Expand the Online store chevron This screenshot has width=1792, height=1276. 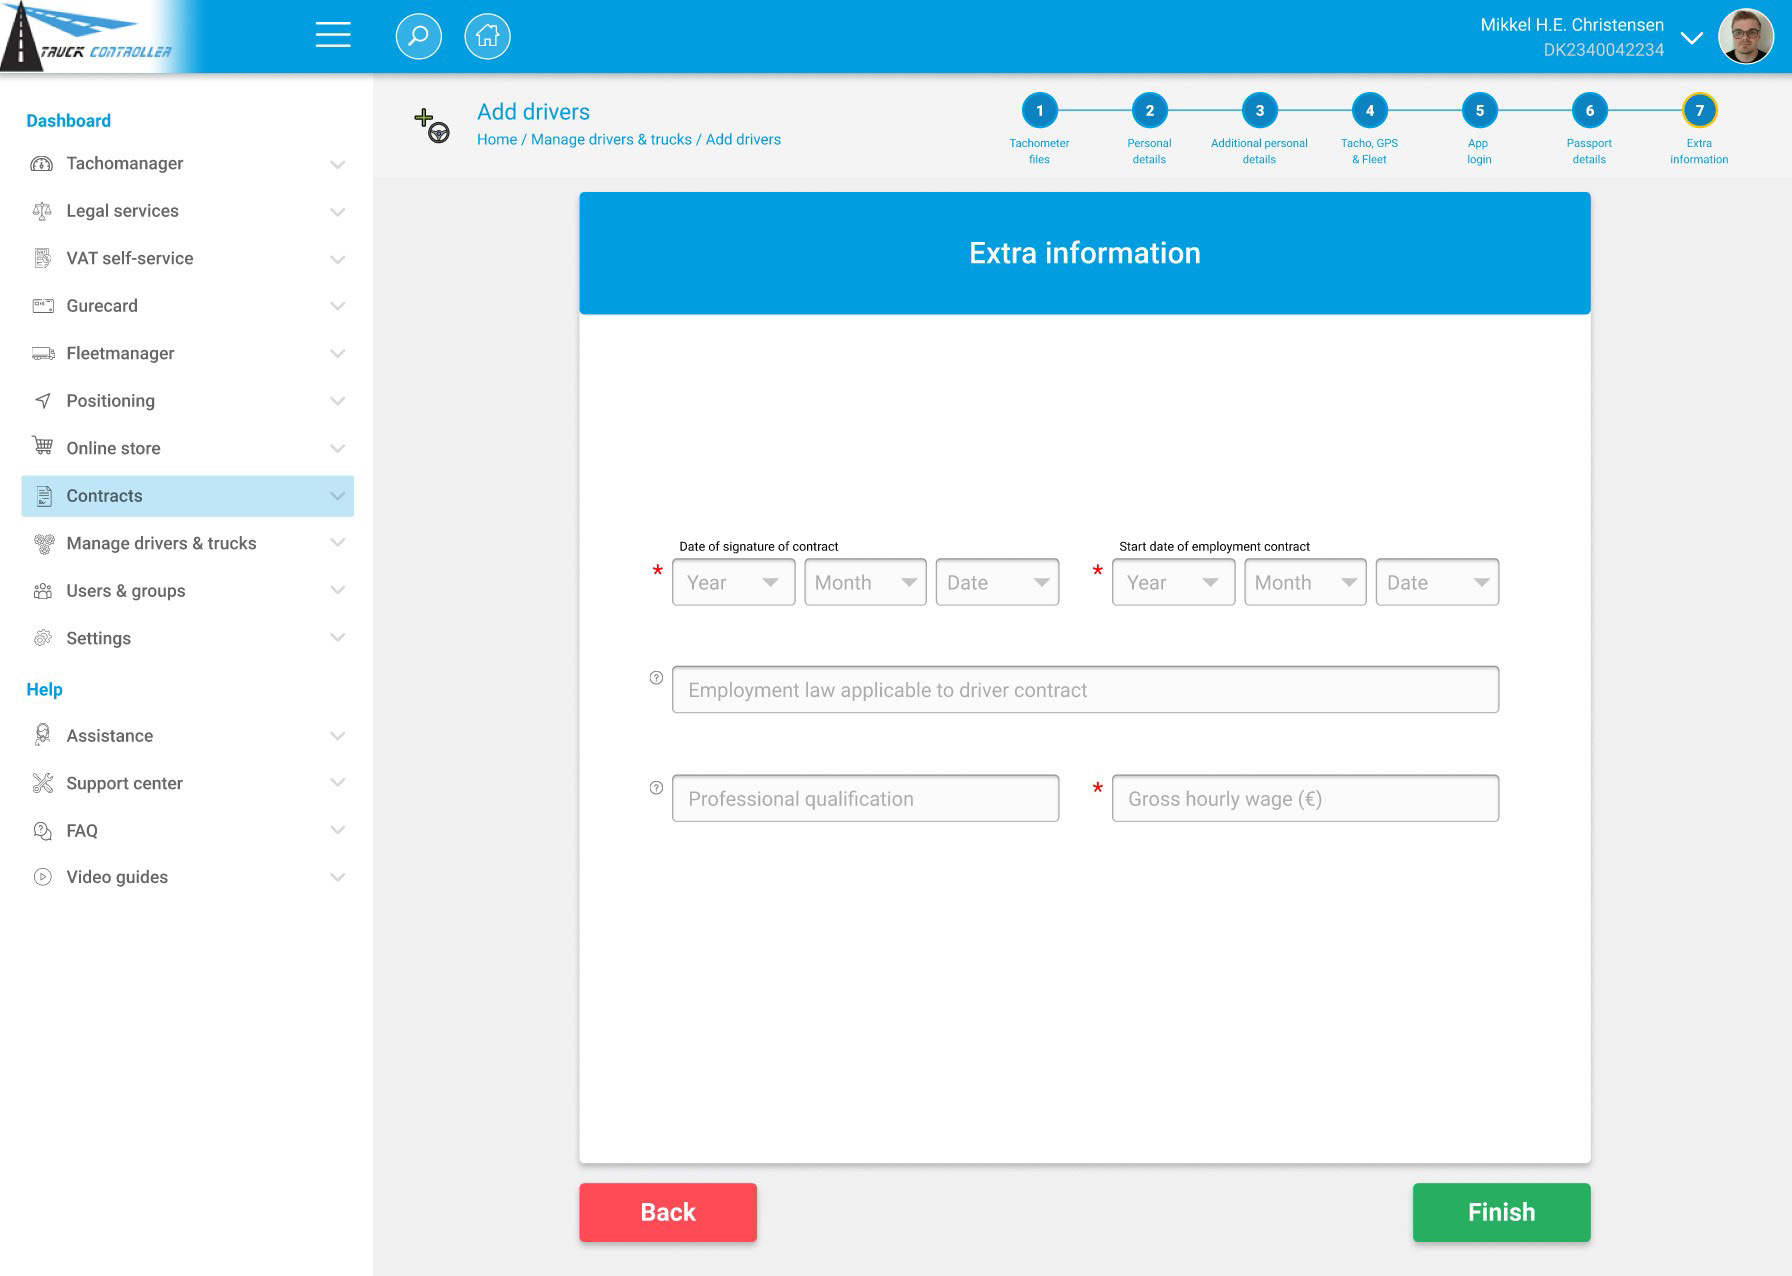pos(338,448)
